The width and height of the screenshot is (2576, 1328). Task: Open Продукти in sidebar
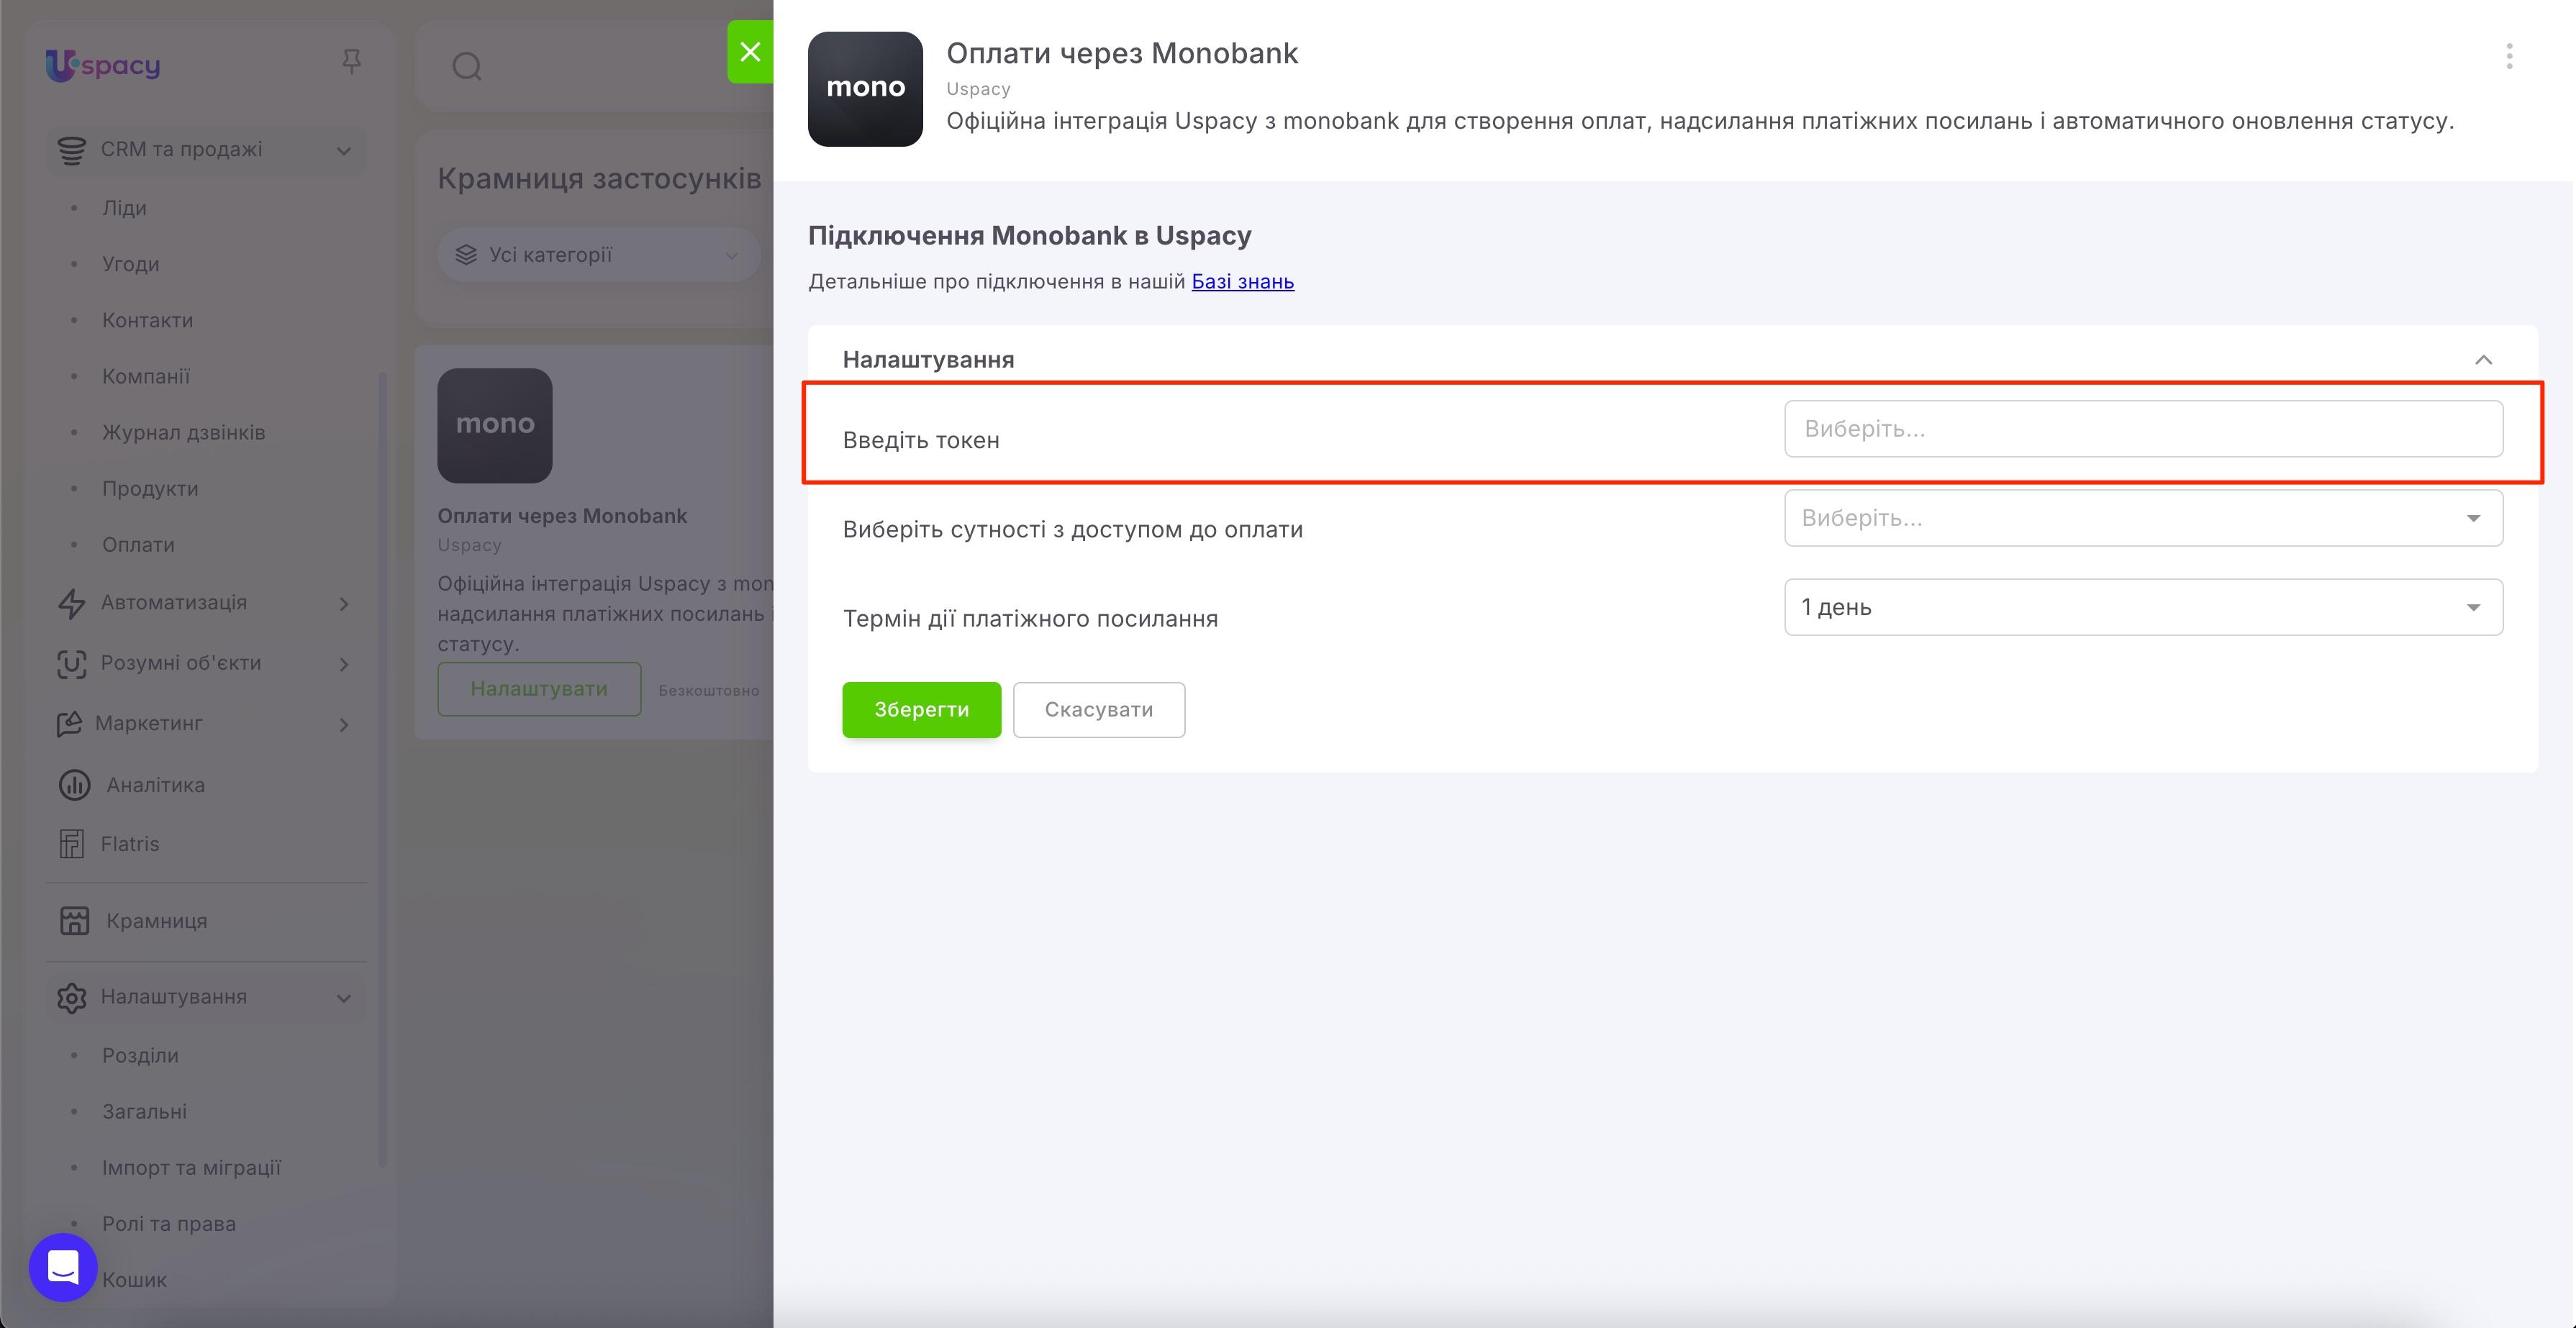pyautogui.click(x=150, y=489)
